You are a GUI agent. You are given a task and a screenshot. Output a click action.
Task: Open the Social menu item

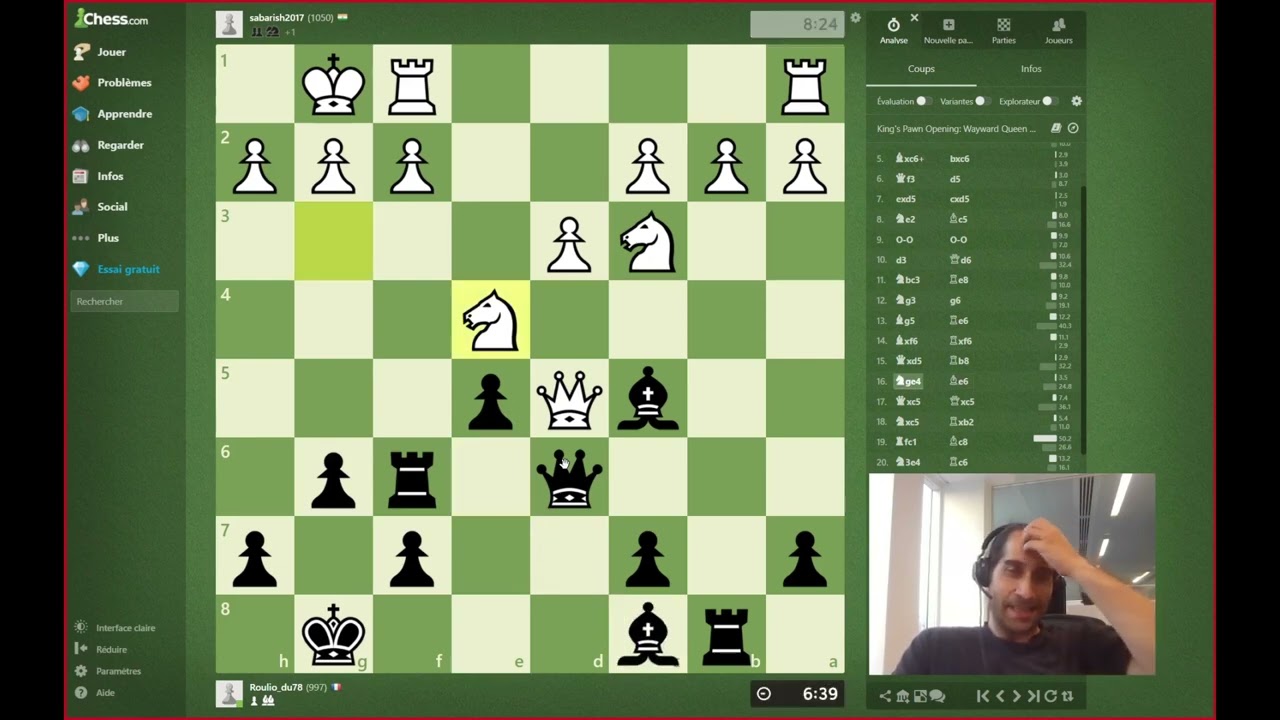click(x=99, y=207)
